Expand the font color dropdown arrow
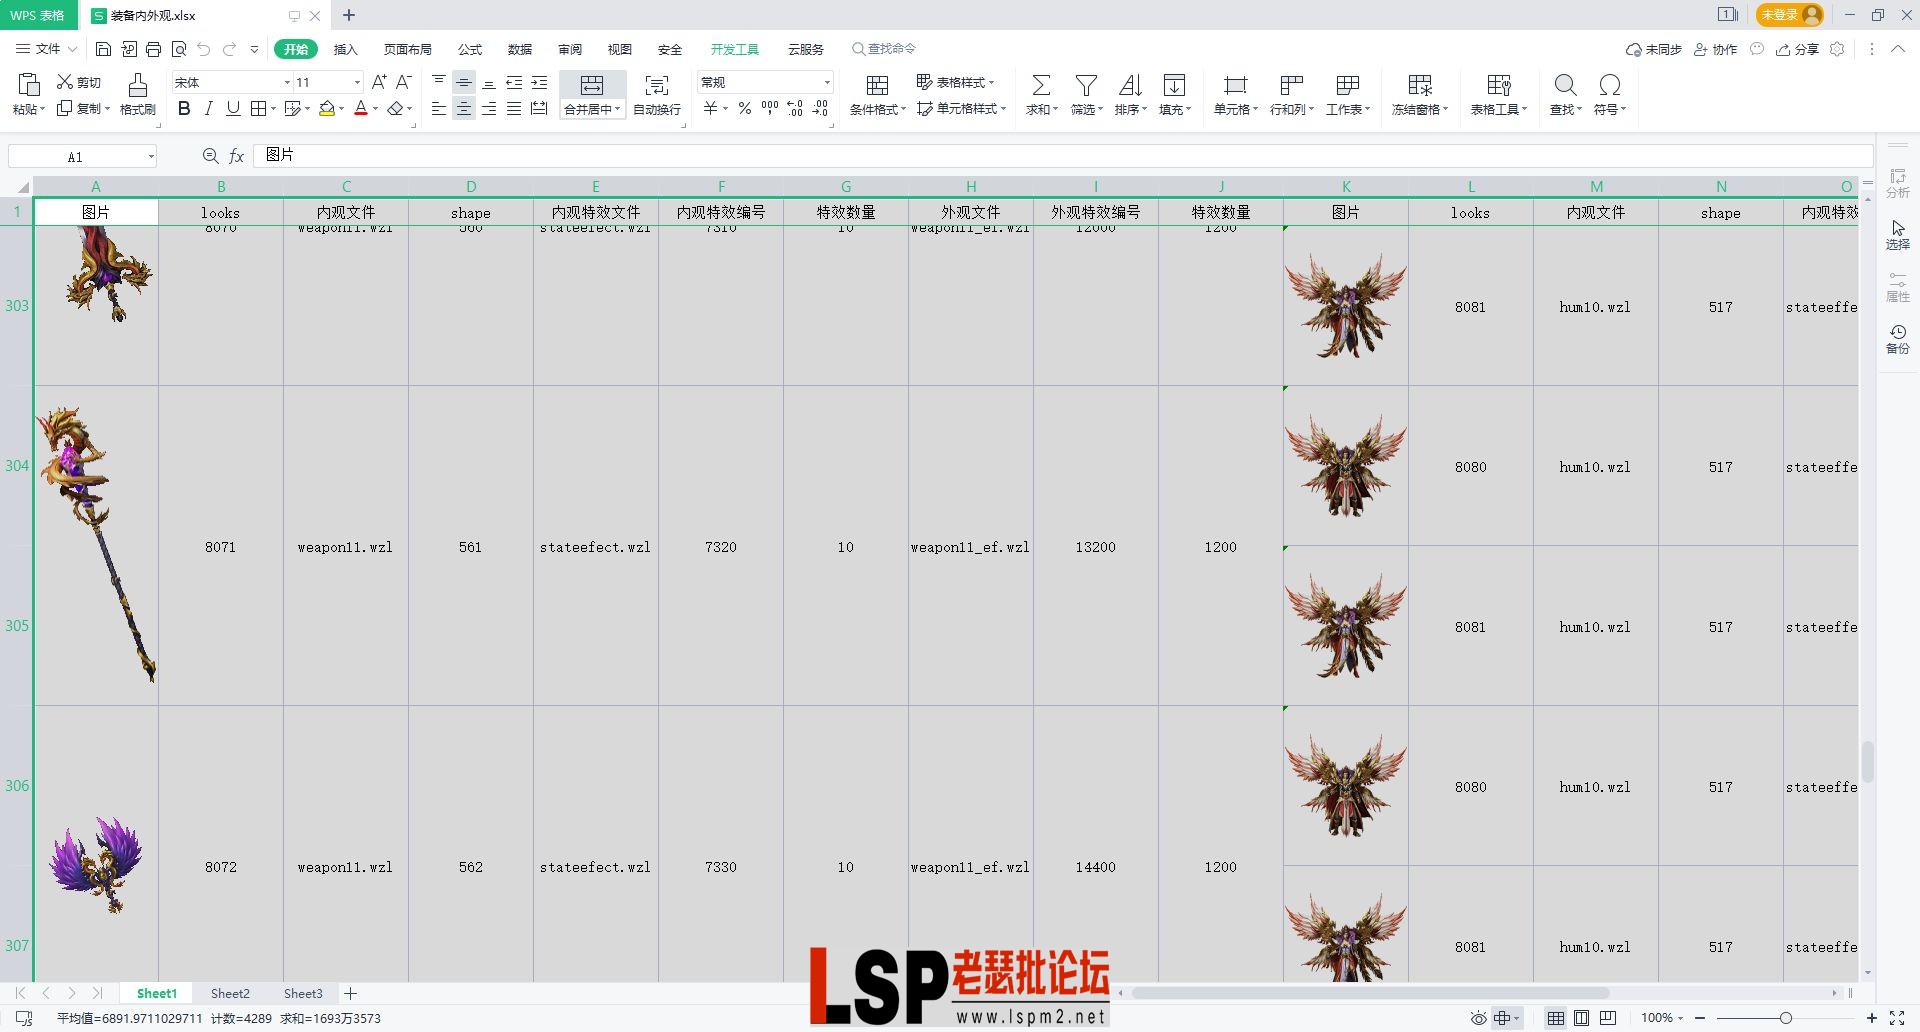This screenshot has height=1032, width=1920. click(x=376, y=108)
